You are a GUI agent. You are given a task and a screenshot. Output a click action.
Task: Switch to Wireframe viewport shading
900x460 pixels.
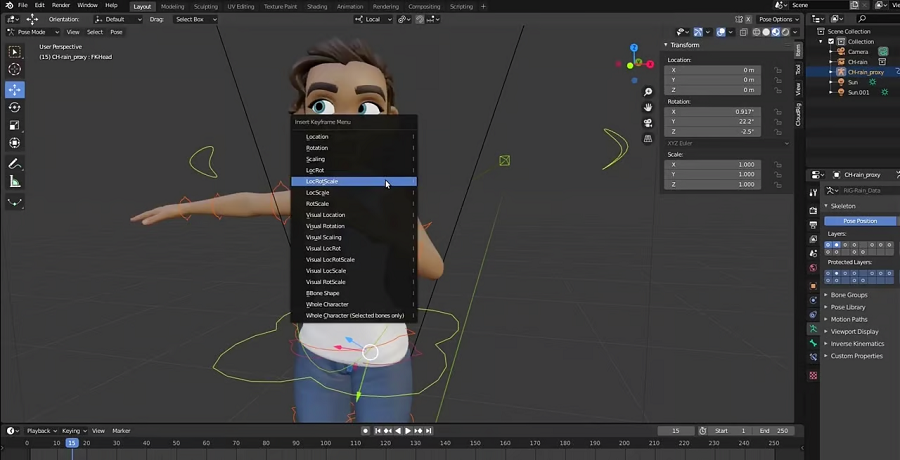757,32
